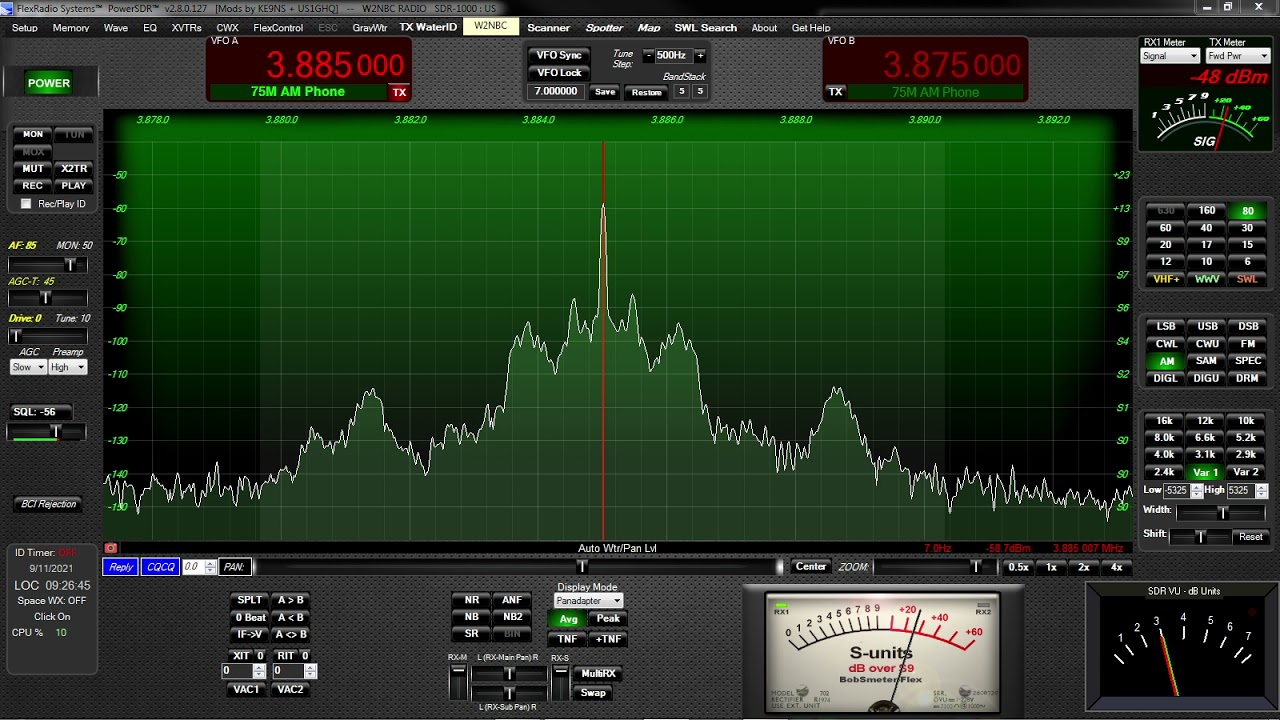
Task: Open the SWL Search menu
Action: tap(705, 28)
